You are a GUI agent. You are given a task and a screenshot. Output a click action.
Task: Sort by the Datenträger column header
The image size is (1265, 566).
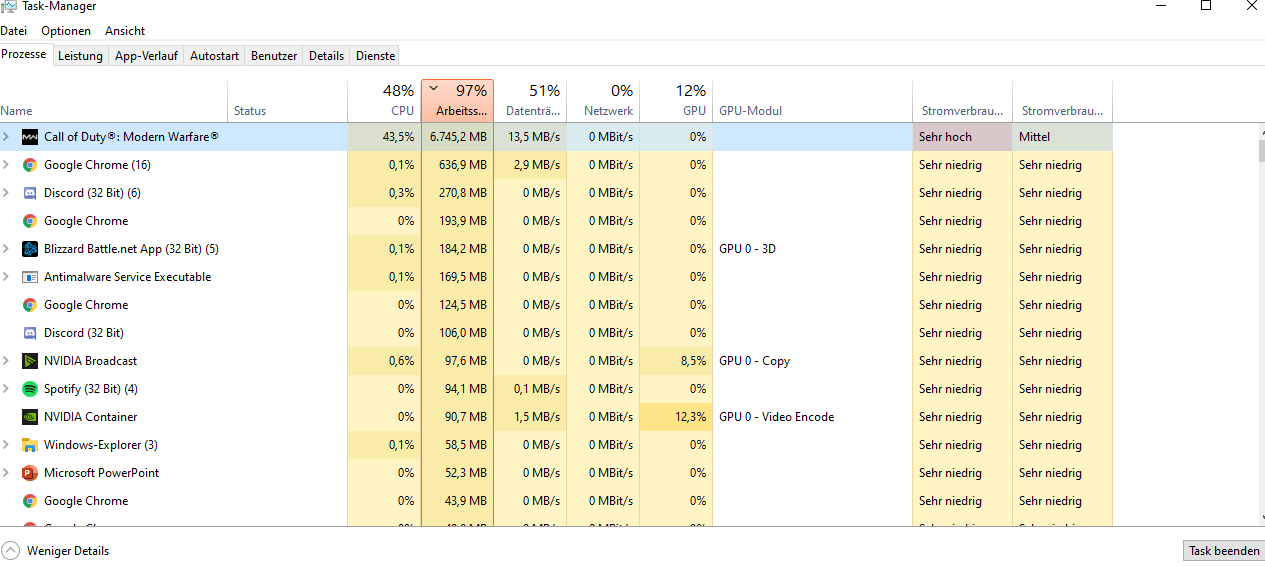coord(530,100)
